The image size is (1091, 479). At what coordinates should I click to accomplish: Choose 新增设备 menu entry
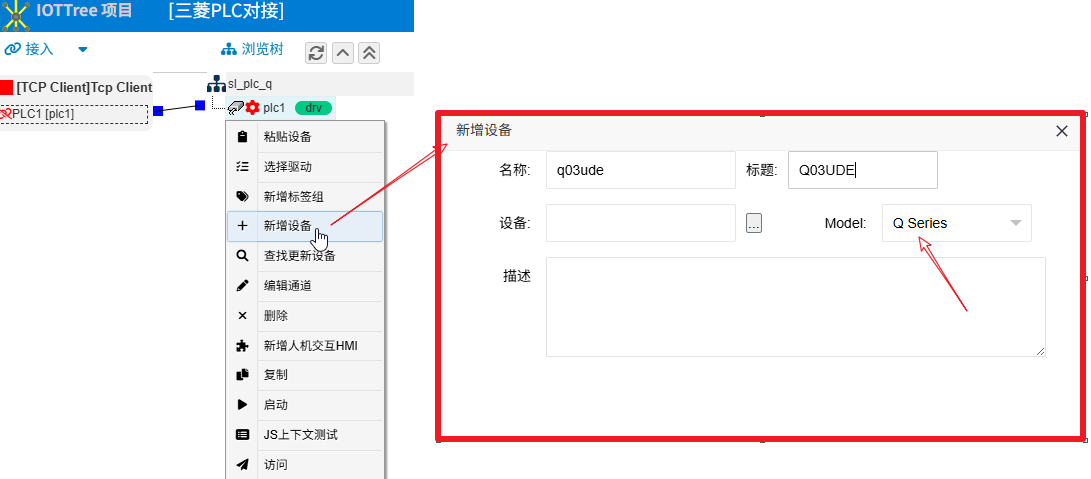(x=305, y=226)
